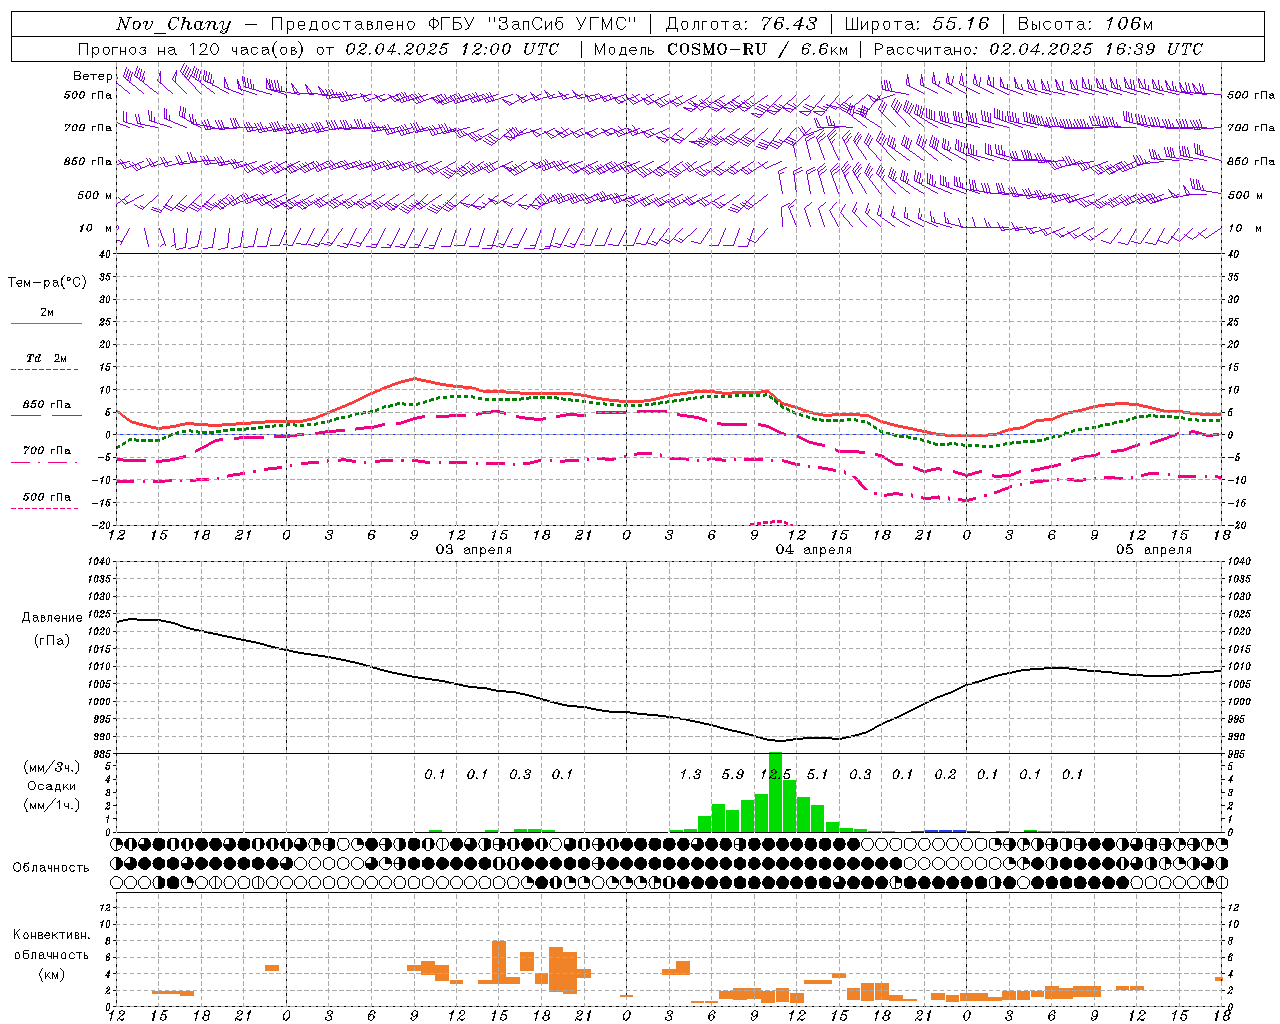
Task: Click the '(гПа)' unit label under Давление
Action: click(52, 640)
